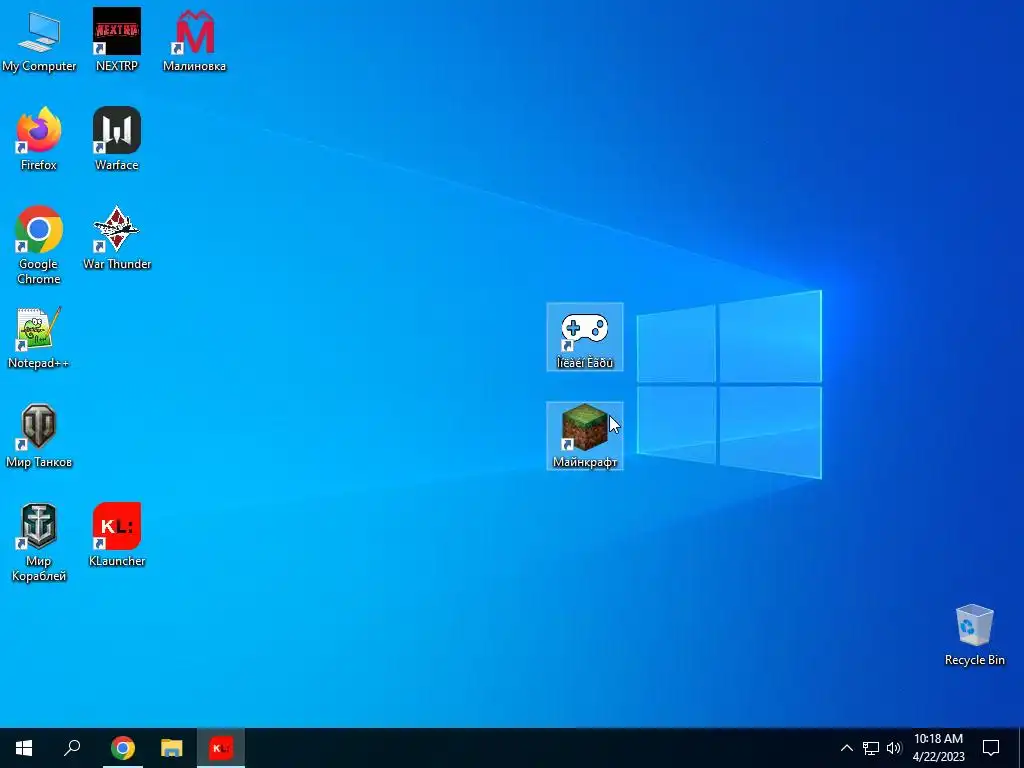Open the taskbar clock and date

(x=938, y=748)
